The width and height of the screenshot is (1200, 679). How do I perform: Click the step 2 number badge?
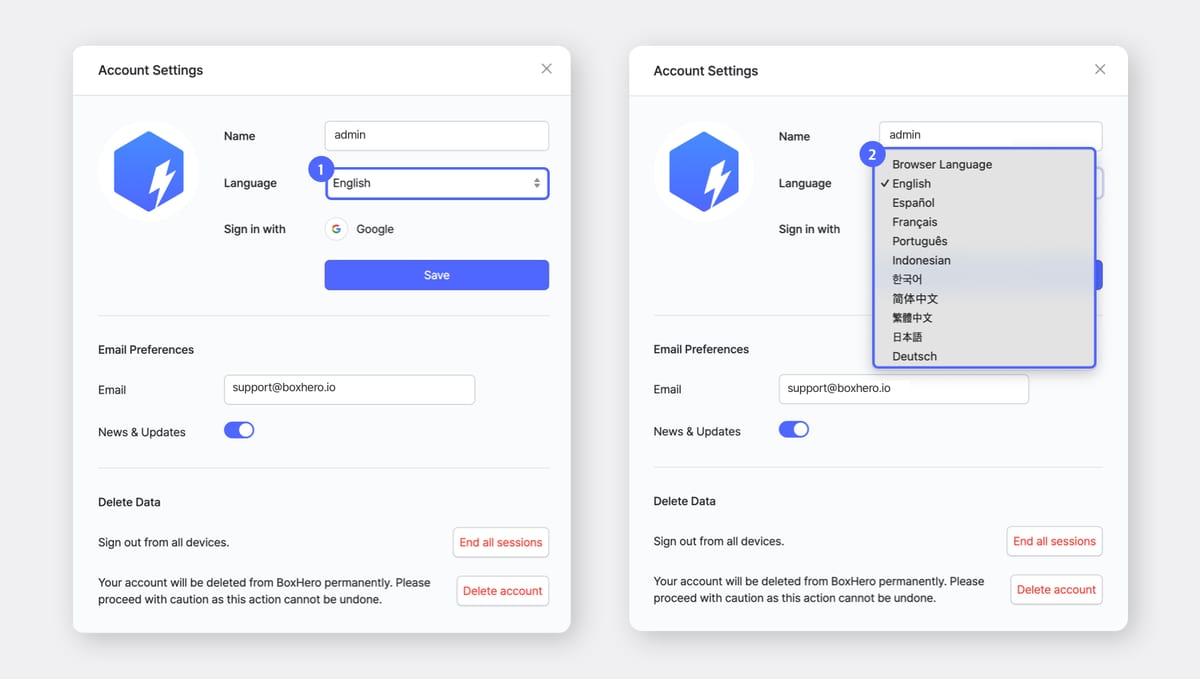tap(872, 155)
